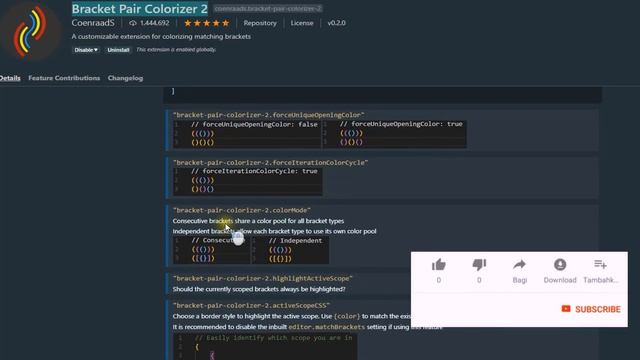Click the forceIterationColorCycle setting heading

point(270,162)
